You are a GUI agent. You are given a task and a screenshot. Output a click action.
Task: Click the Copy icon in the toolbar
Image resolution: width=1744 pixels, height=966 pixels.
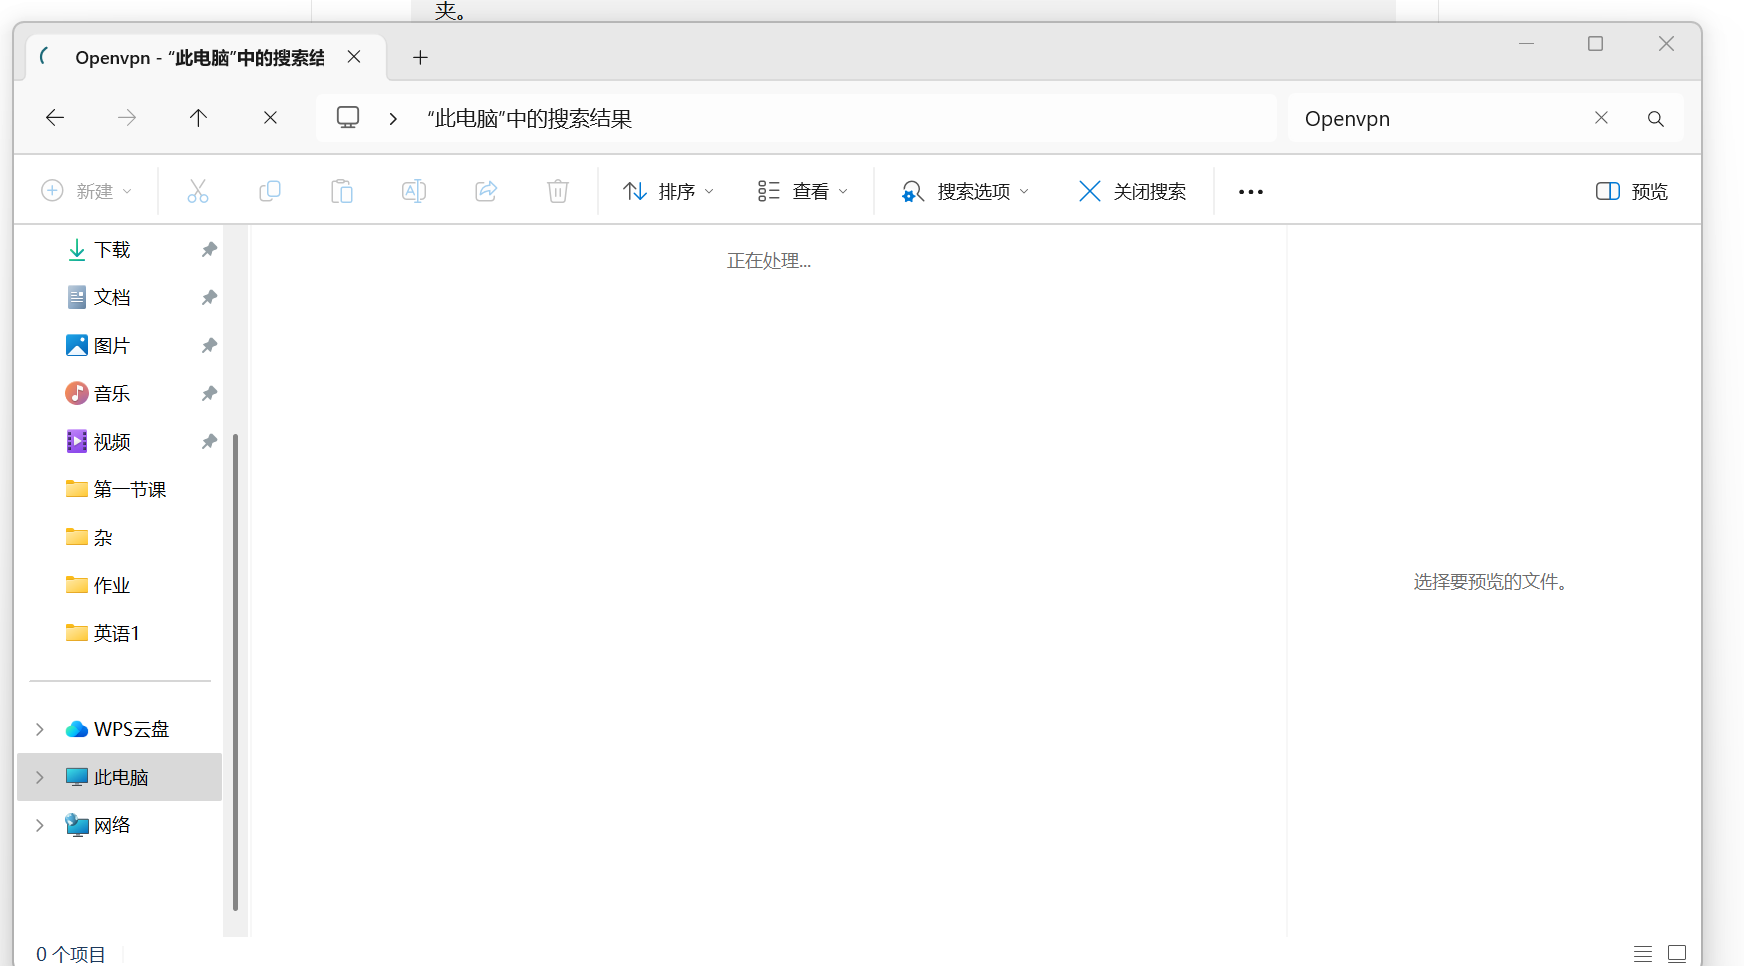[x=269, y=190]
